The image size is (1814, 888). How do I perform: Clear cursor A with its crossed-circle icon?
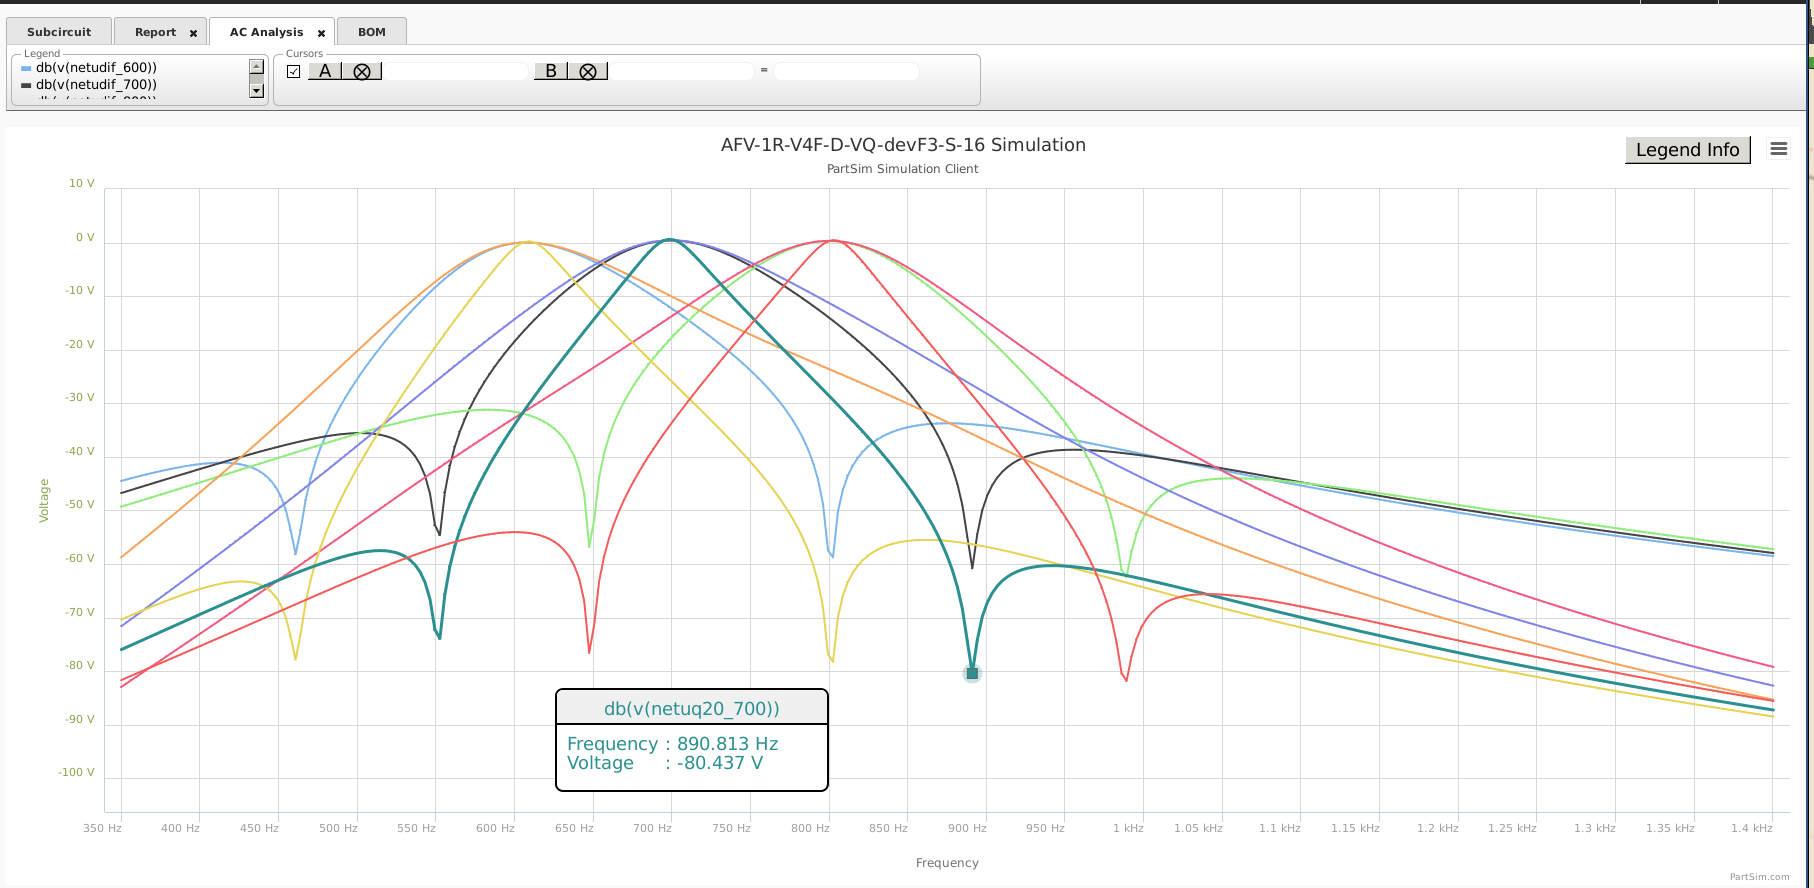coord(362,71)
